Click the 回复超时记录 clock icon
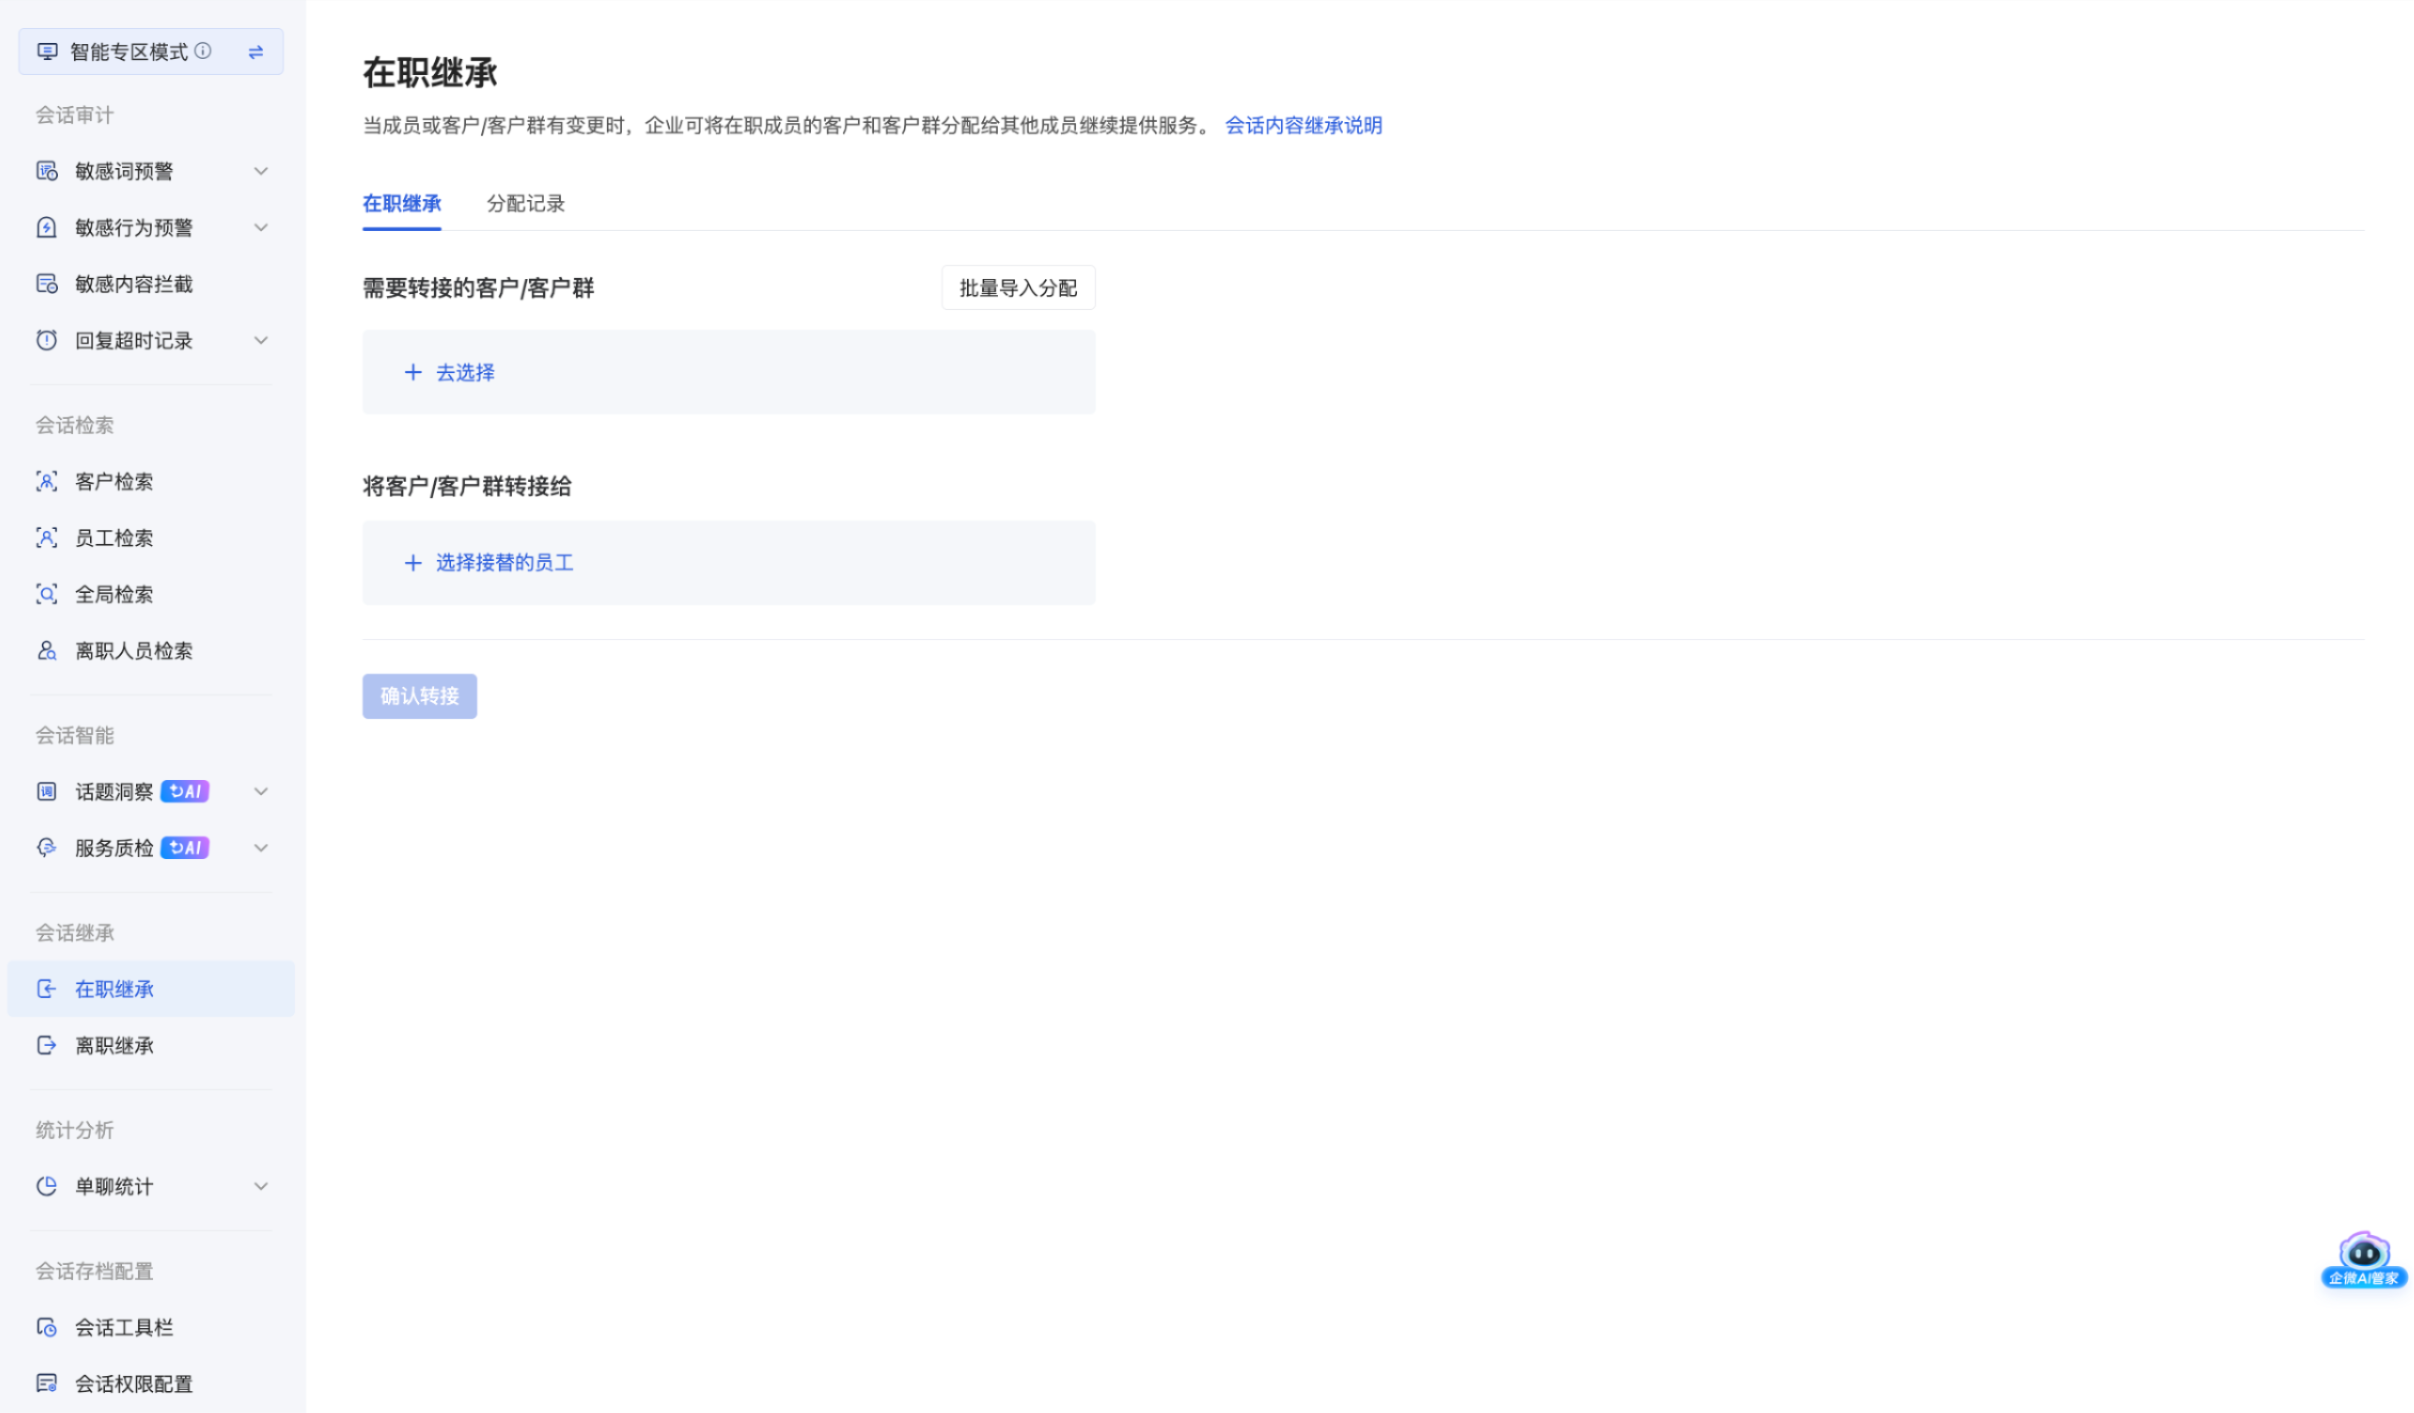The image size is (2414, 1413). pyautogui.click(x=47, y=341)
